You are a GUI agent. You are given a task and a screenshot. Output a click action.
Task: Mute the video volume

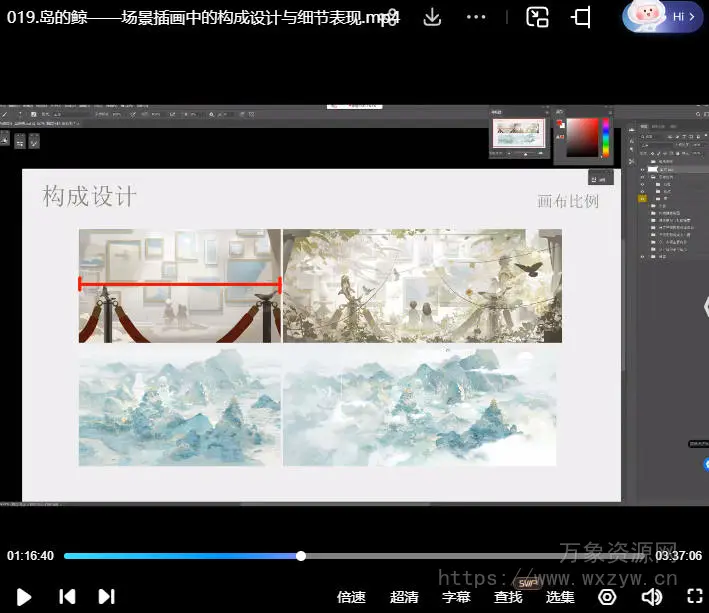651,597
